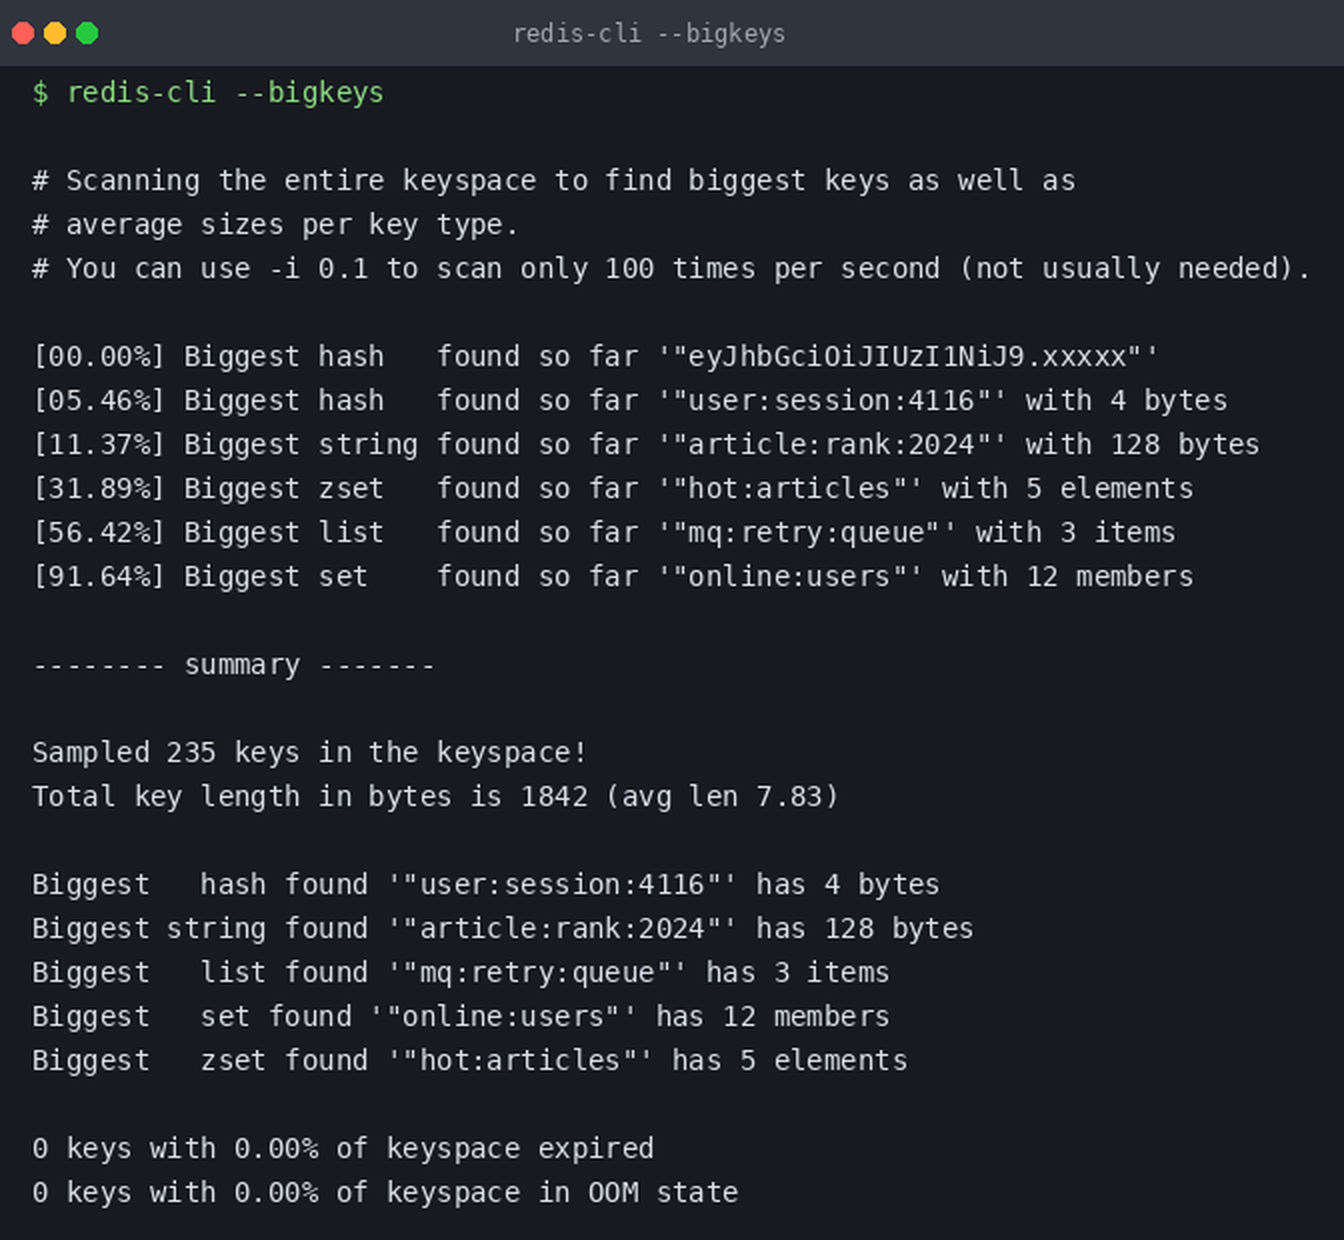Click 'Sampled 235 keys in the keyspace!' line
The image size is (1344, 1240).
point(309,753)
